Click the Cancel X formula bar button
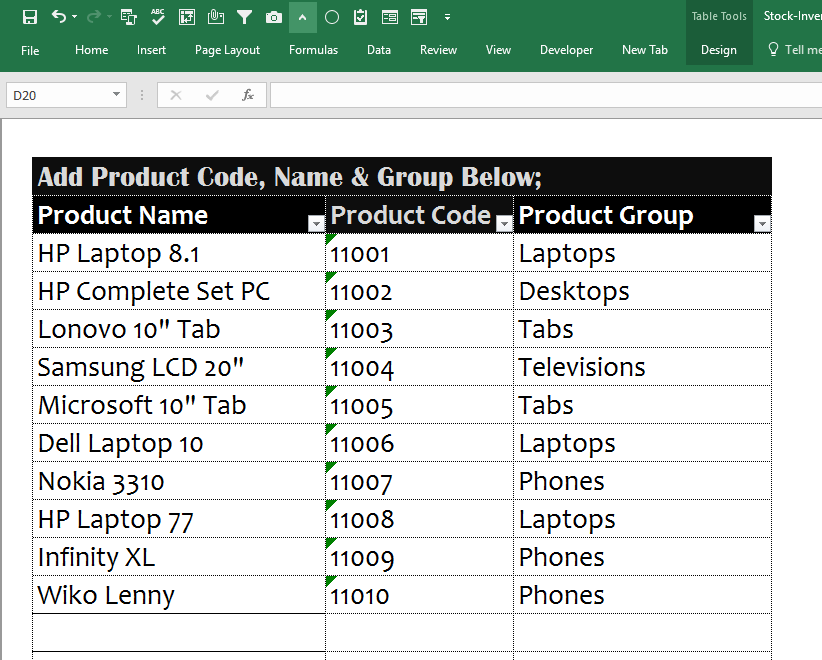The image size is (822, 660). (x=176, y=95)
